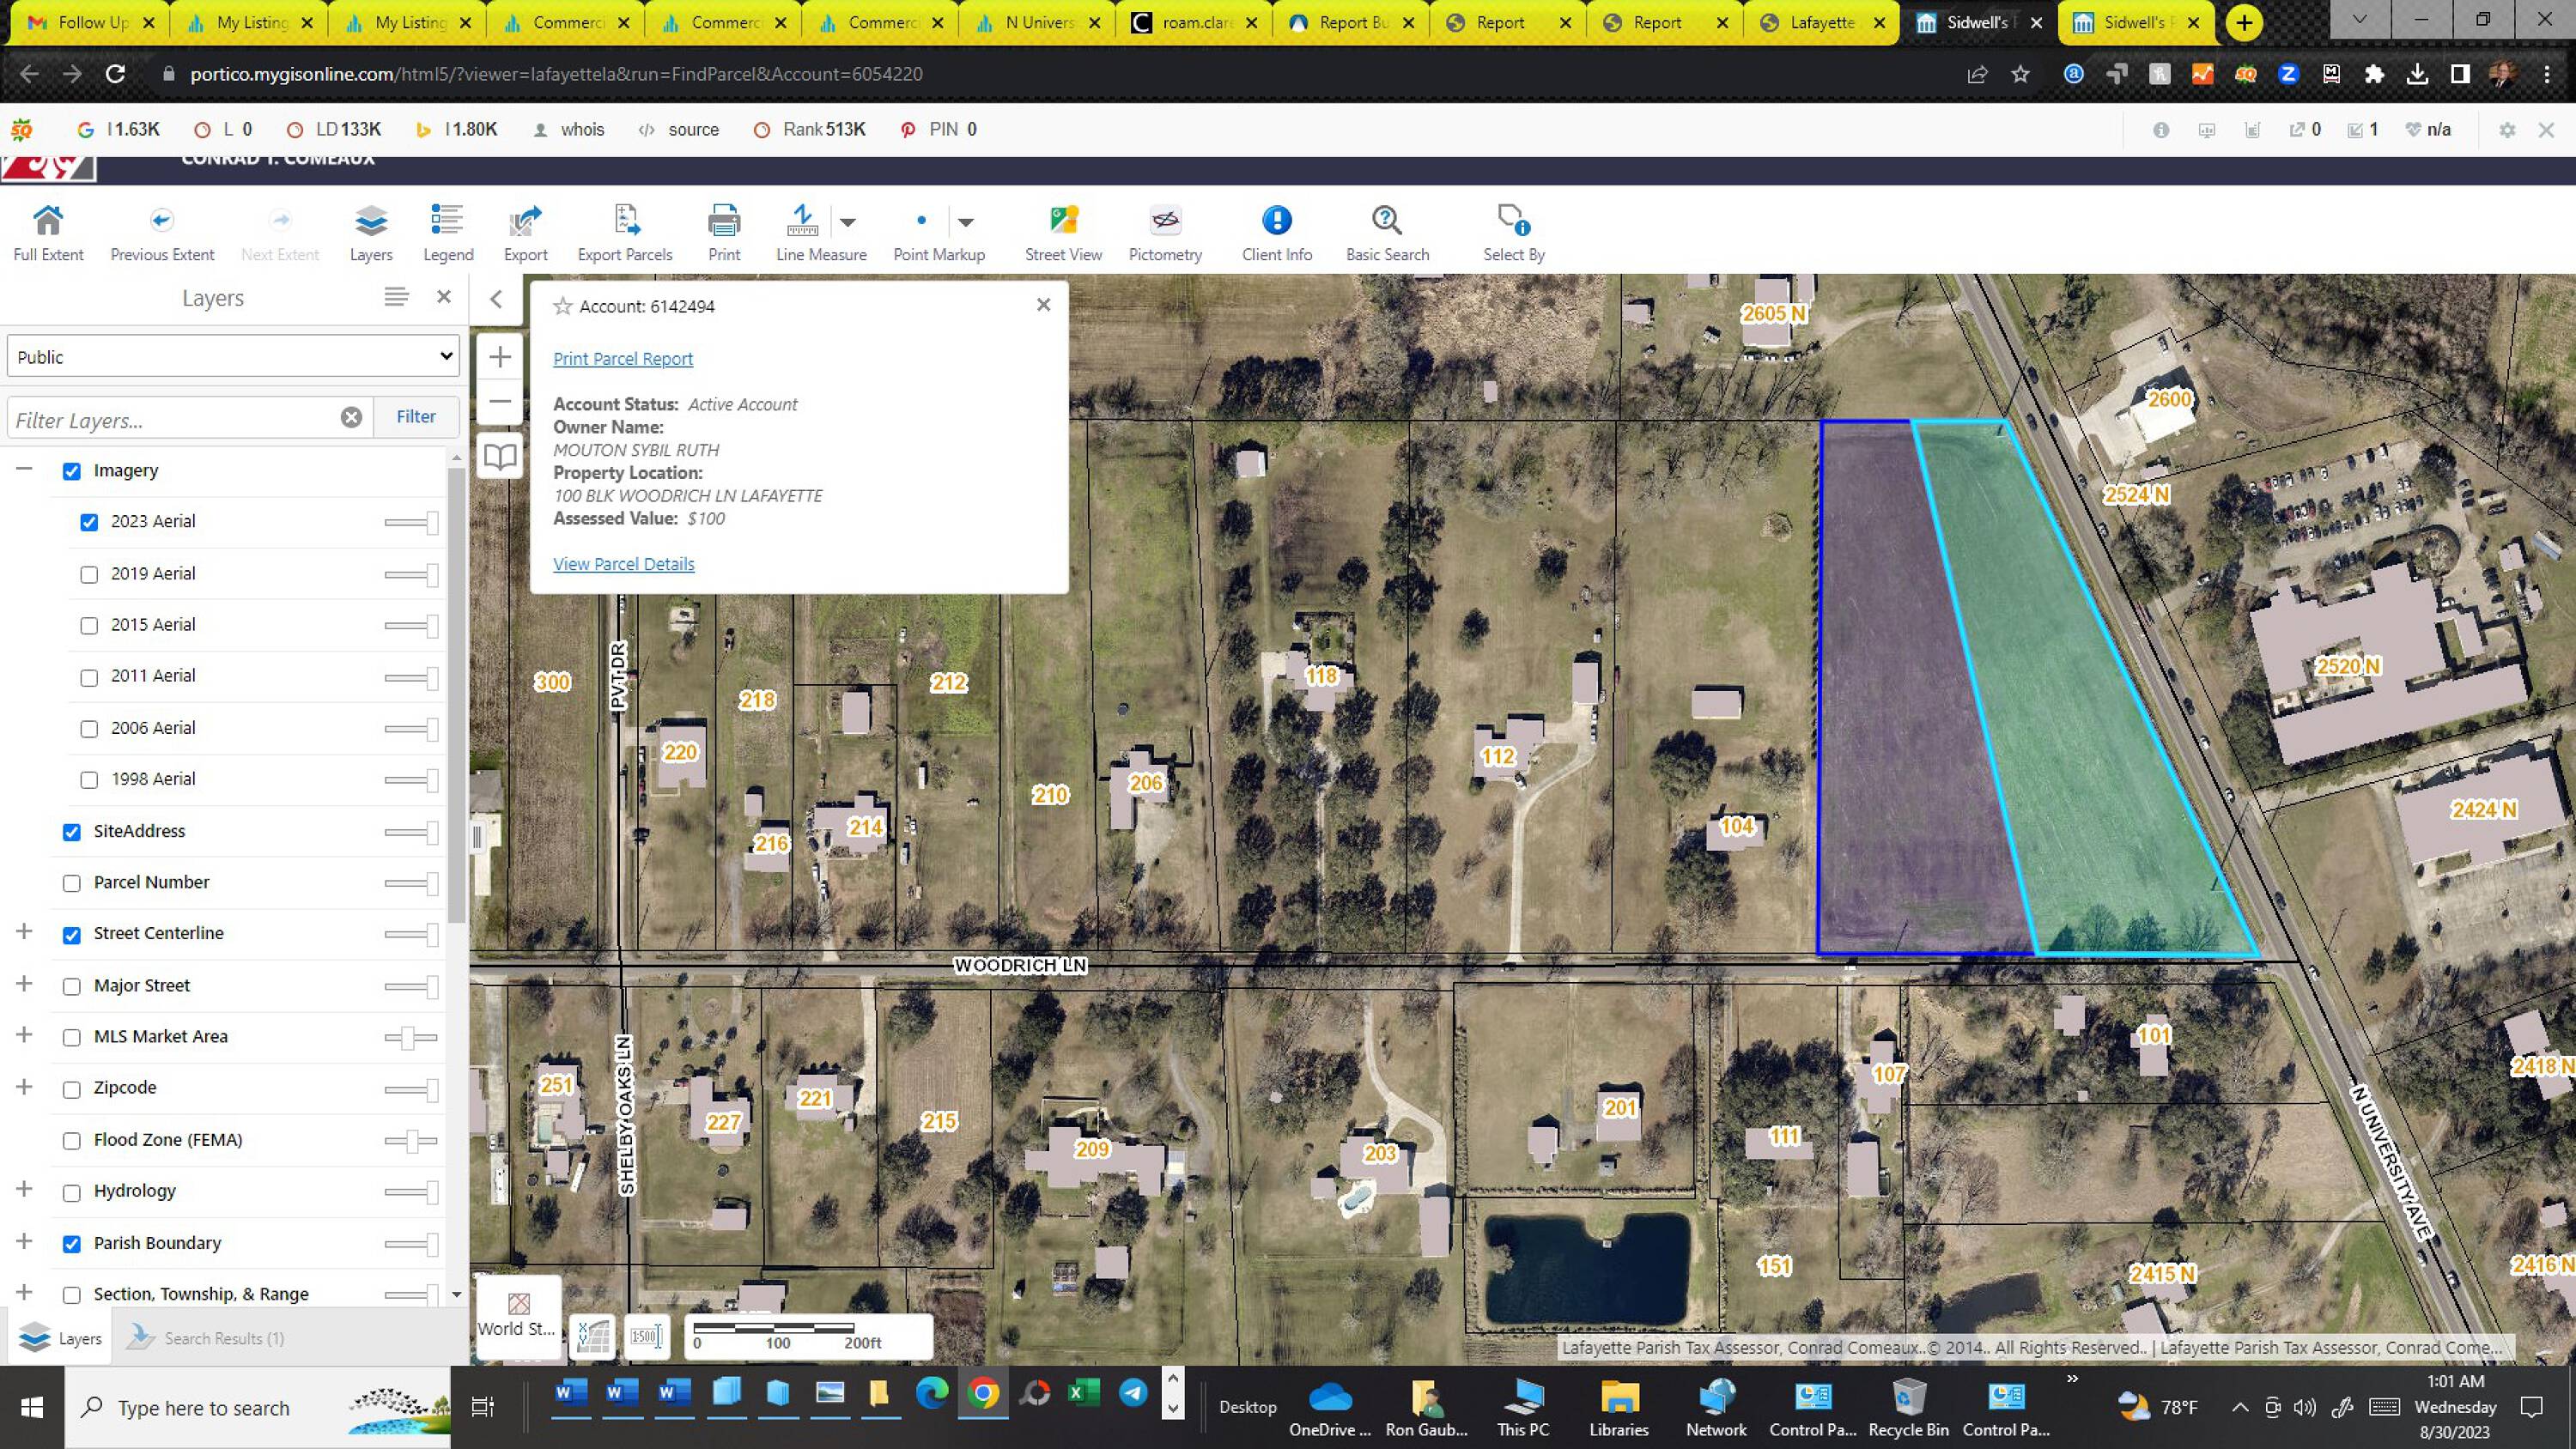Click the map zoom in plus button
This screenshot has height=1449, width=2576.
[x=500, y=357]
